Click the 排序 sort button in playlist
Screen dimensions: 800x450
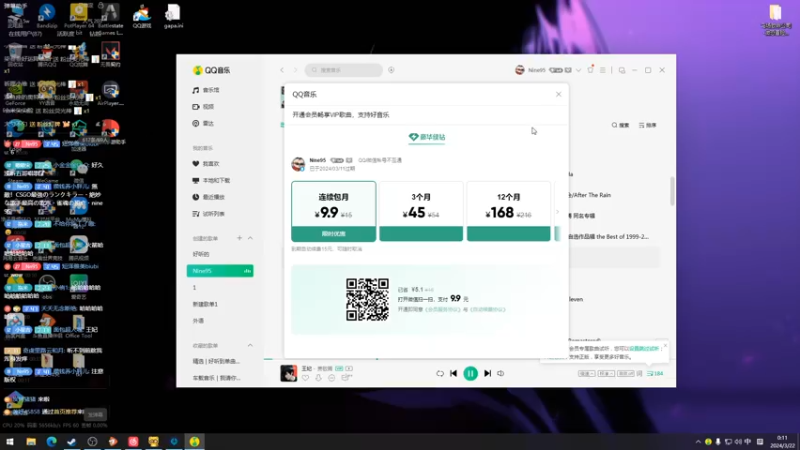[x=647, y=125]
